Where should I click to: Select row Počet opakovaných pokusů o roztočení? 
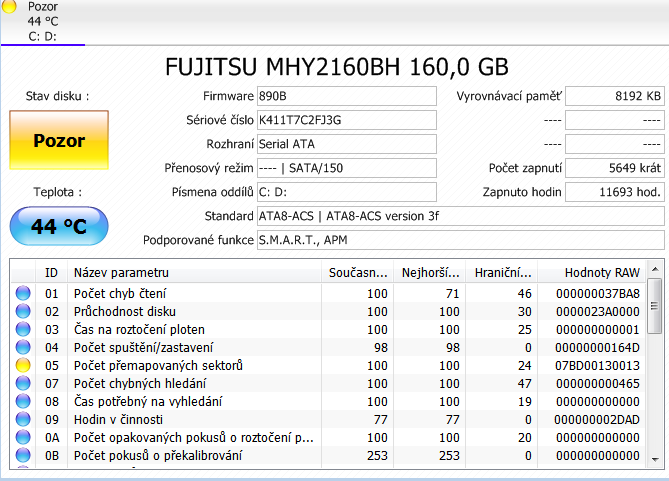coord(329,437)
